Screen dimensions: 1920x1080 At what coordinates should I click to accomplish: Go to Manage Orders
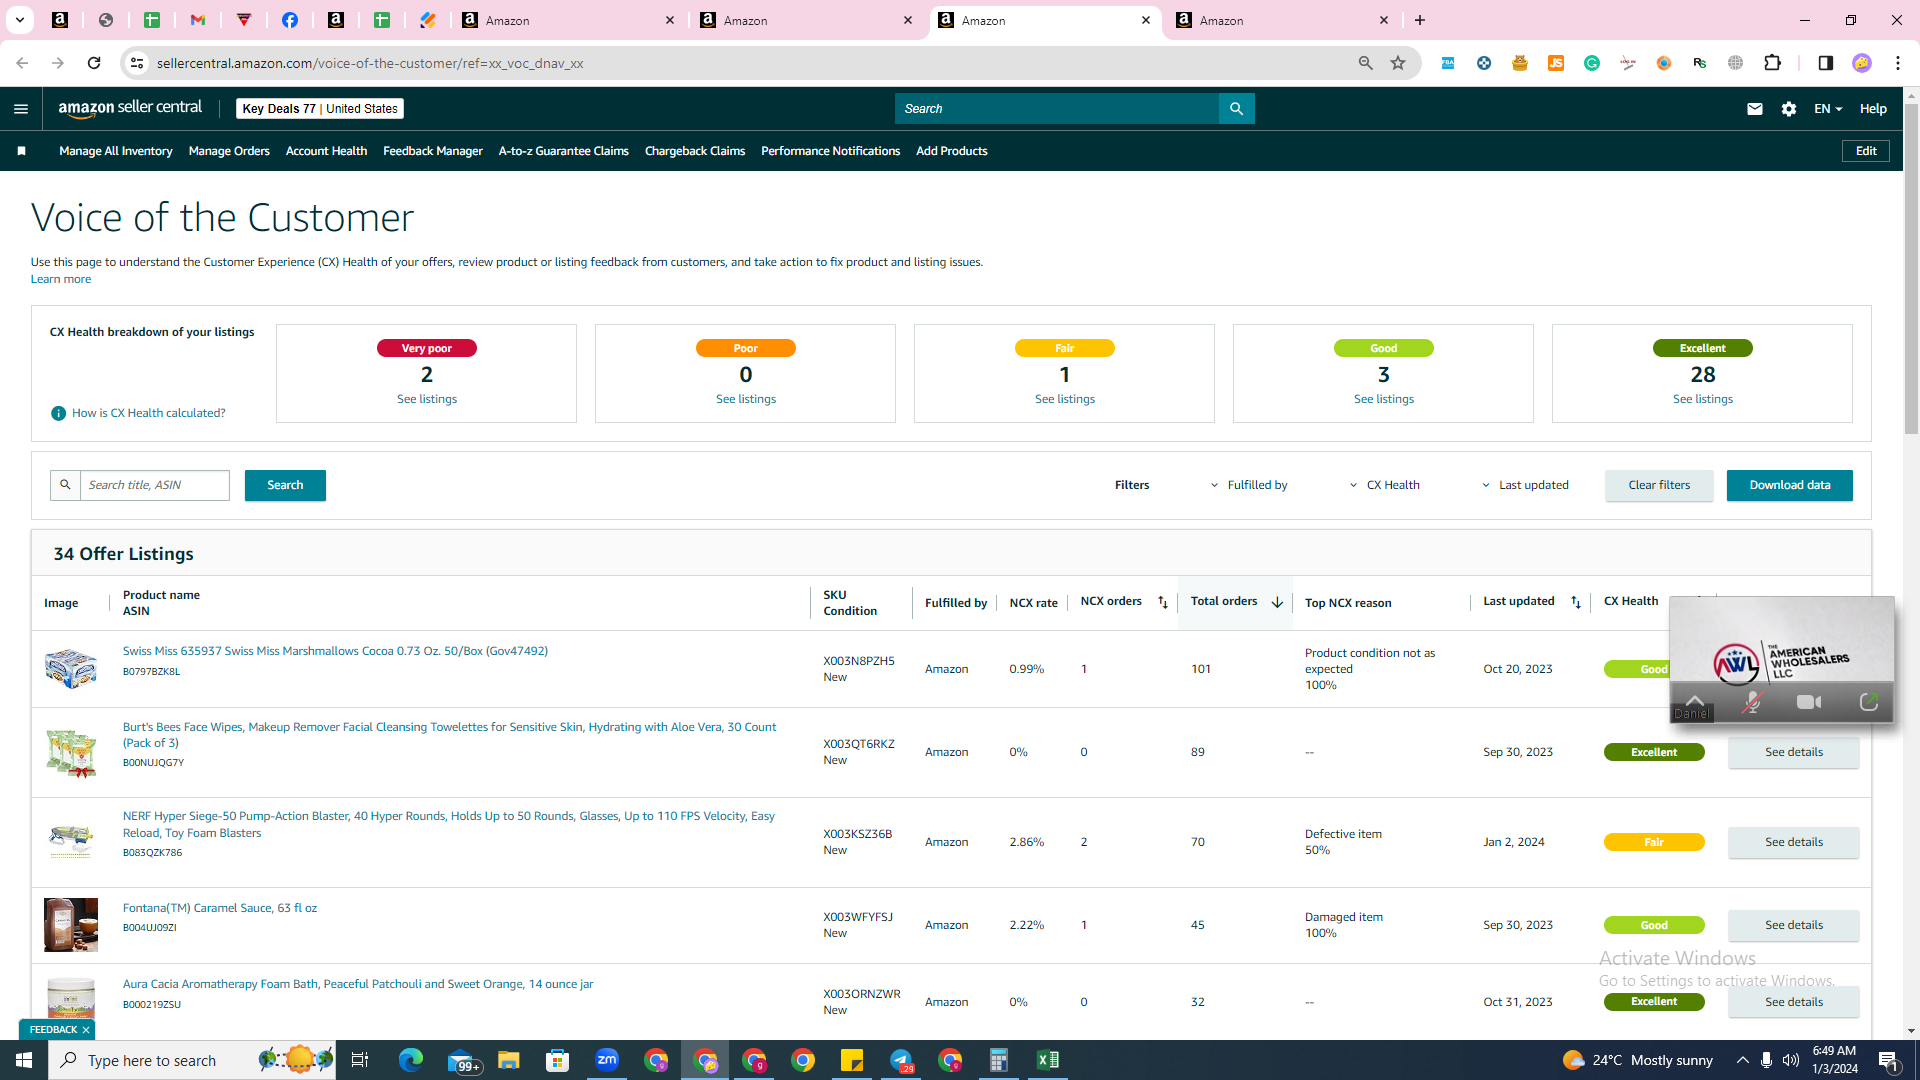[x=229, y=151]
